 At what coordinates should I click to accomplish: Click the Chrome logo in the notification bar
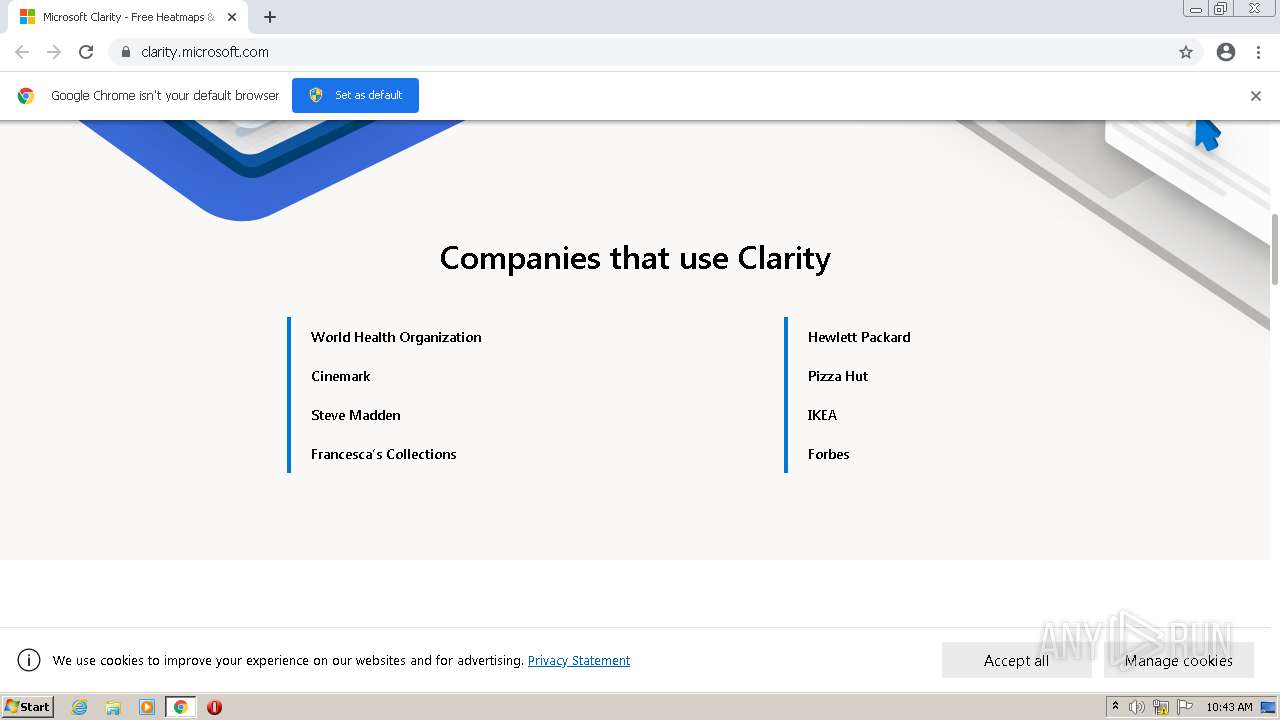click(x=26, y=96)
